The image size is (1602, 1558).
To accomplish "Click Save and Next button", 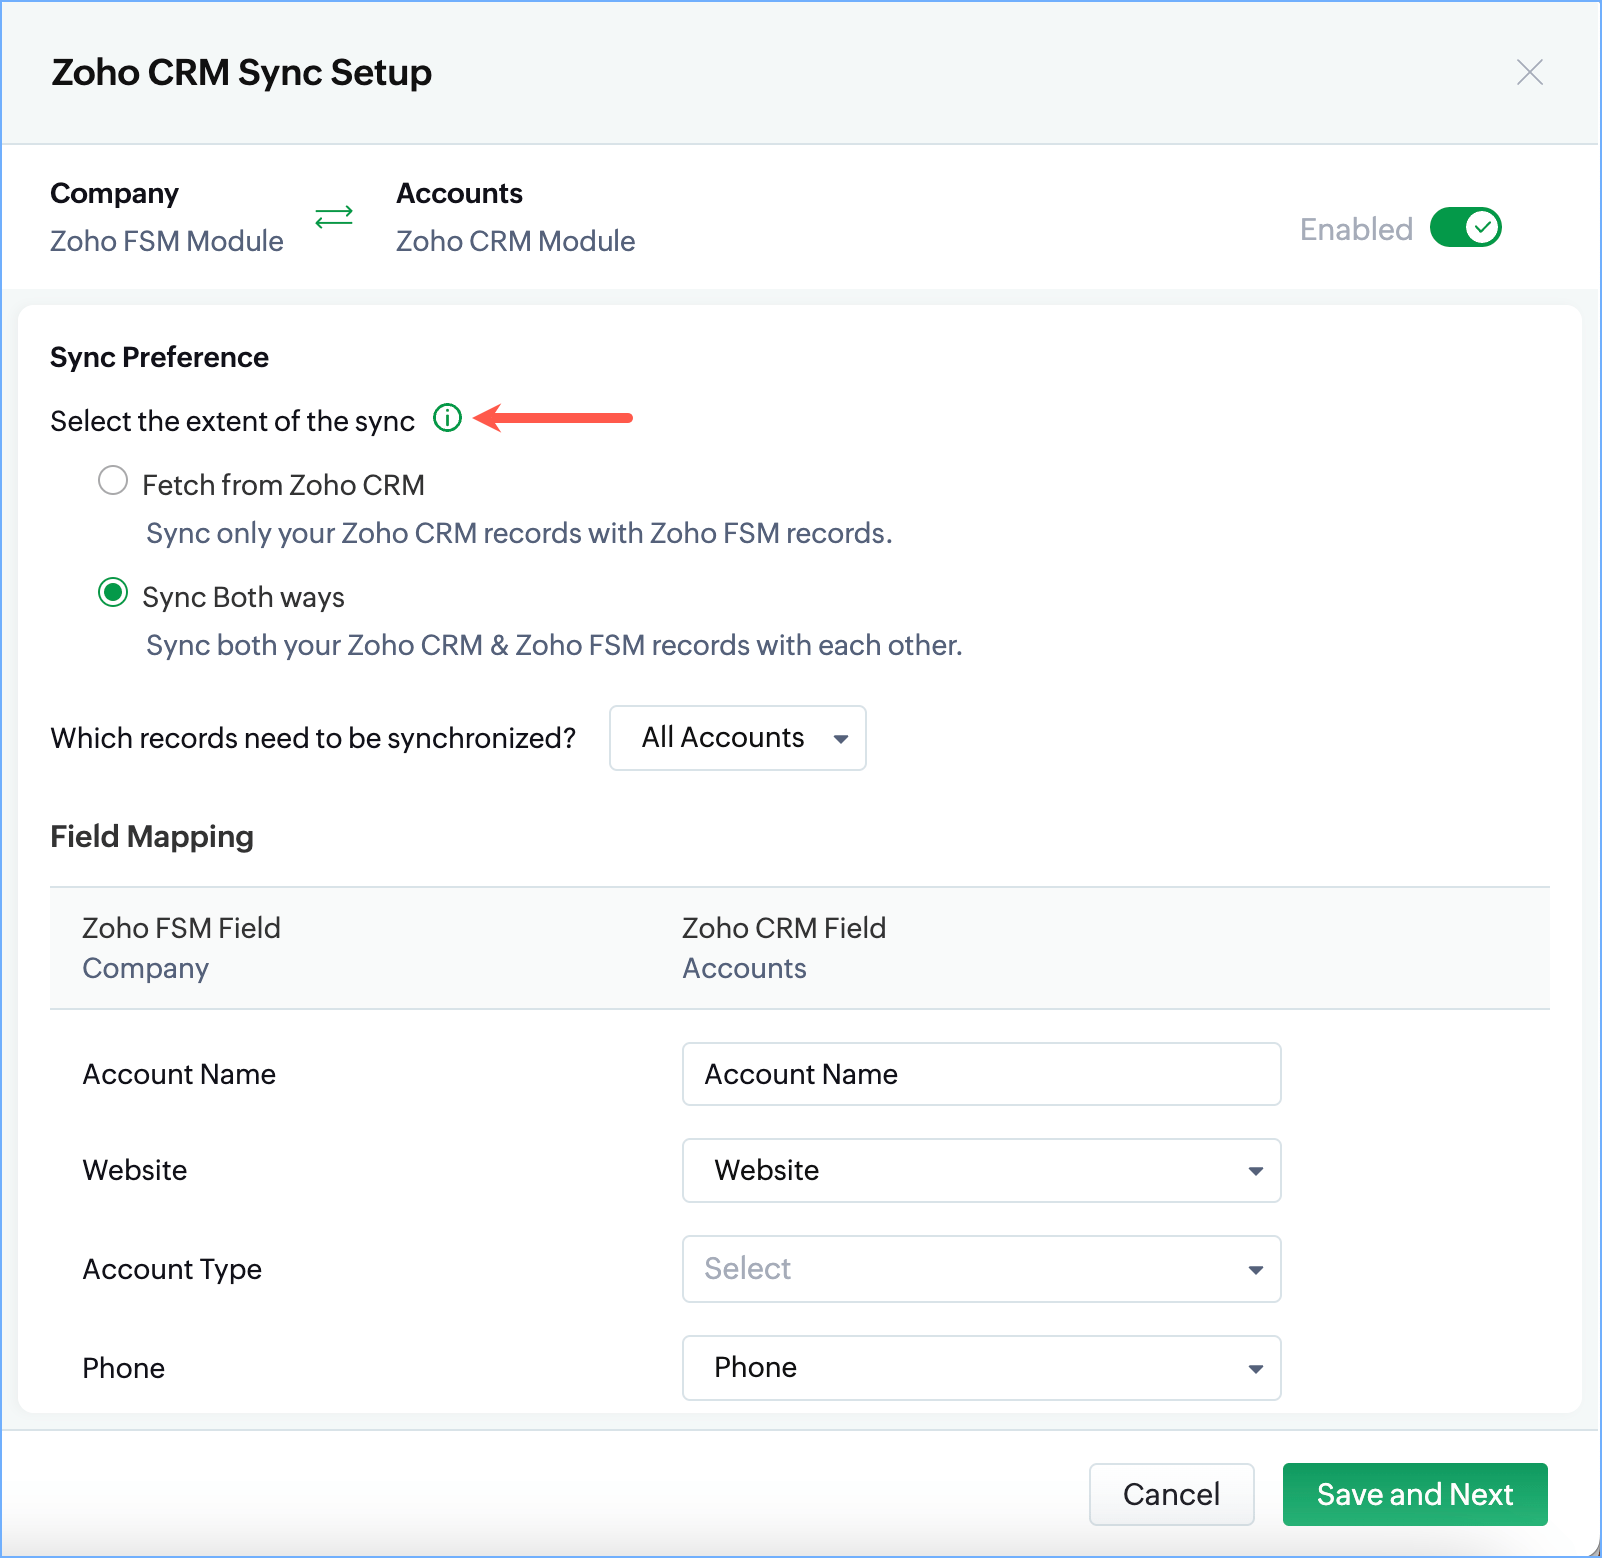I will [1414, 1494].
